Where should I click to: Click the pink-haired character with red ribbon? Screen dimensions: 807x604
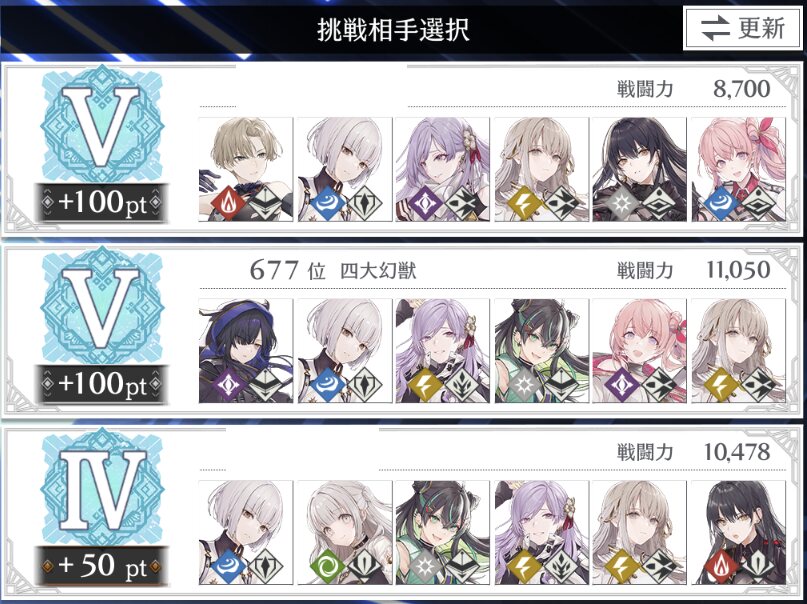click(x=739, y=169)
